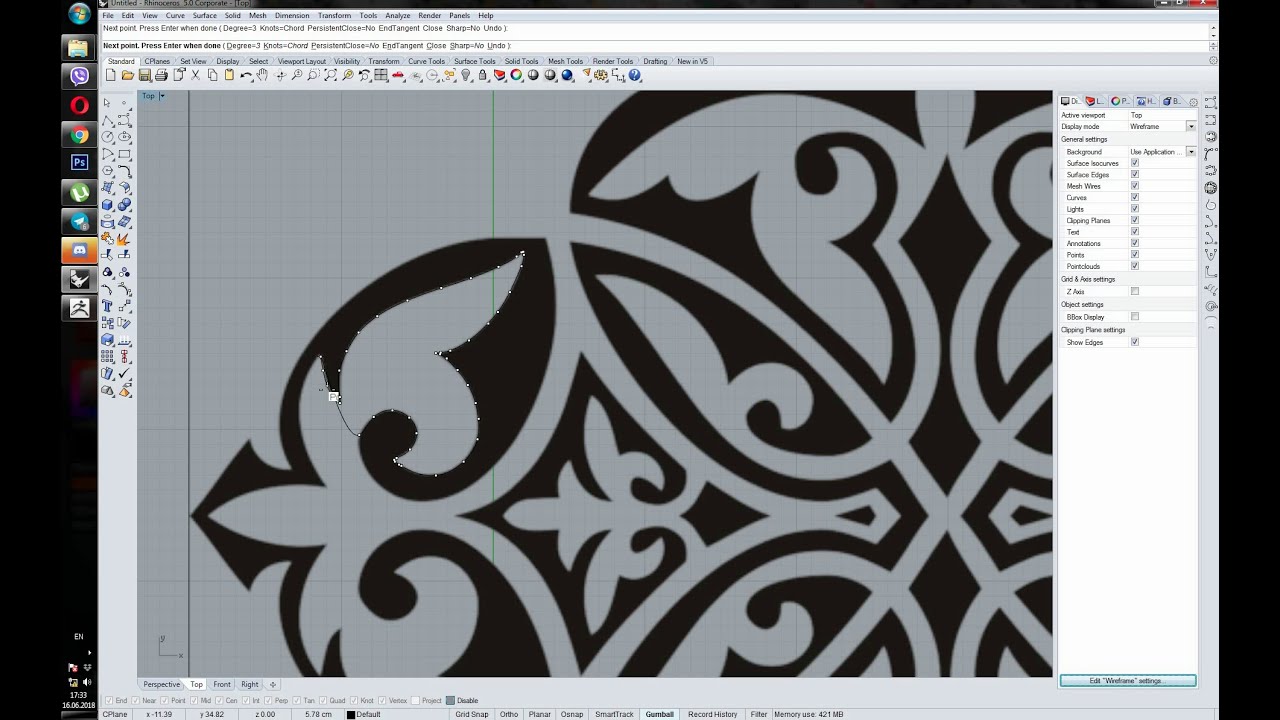The height and width of the screenshot is (720, 1280).
Task: Click Edit "Wireframe" settings button
Action: 1128,681
